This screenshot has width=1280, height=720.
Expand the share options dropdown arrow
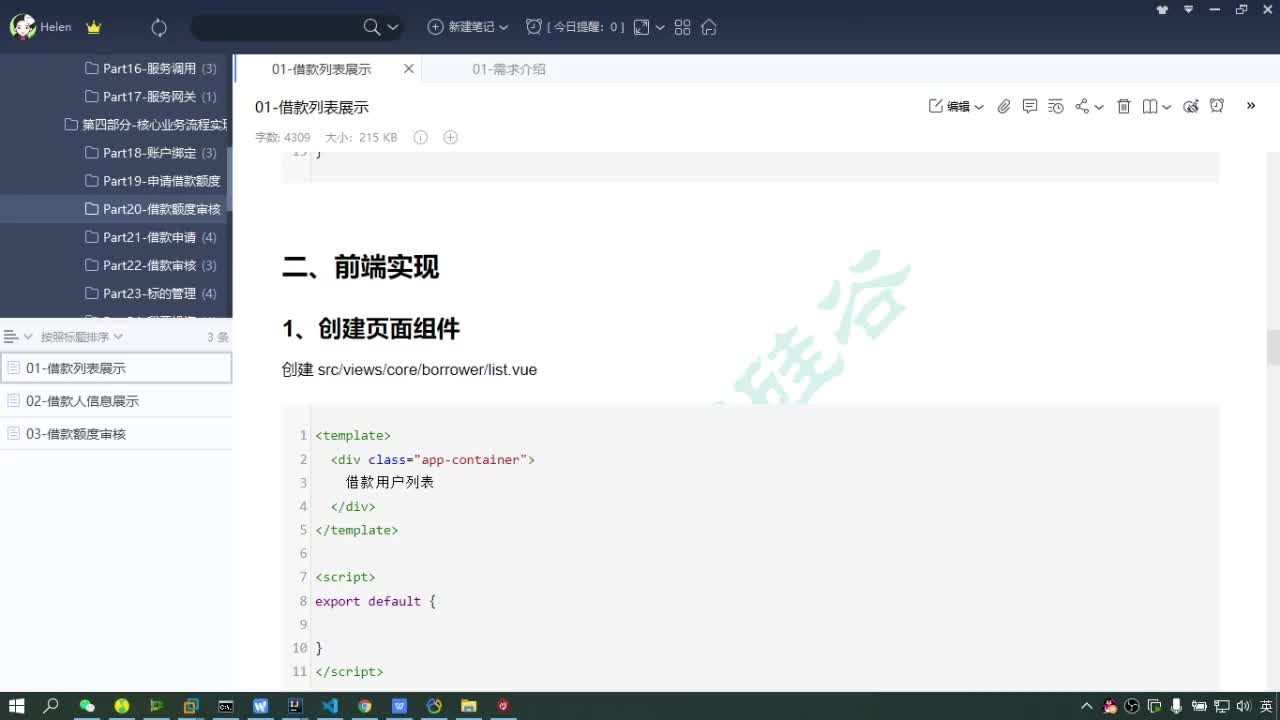(x=1099, y=107)
